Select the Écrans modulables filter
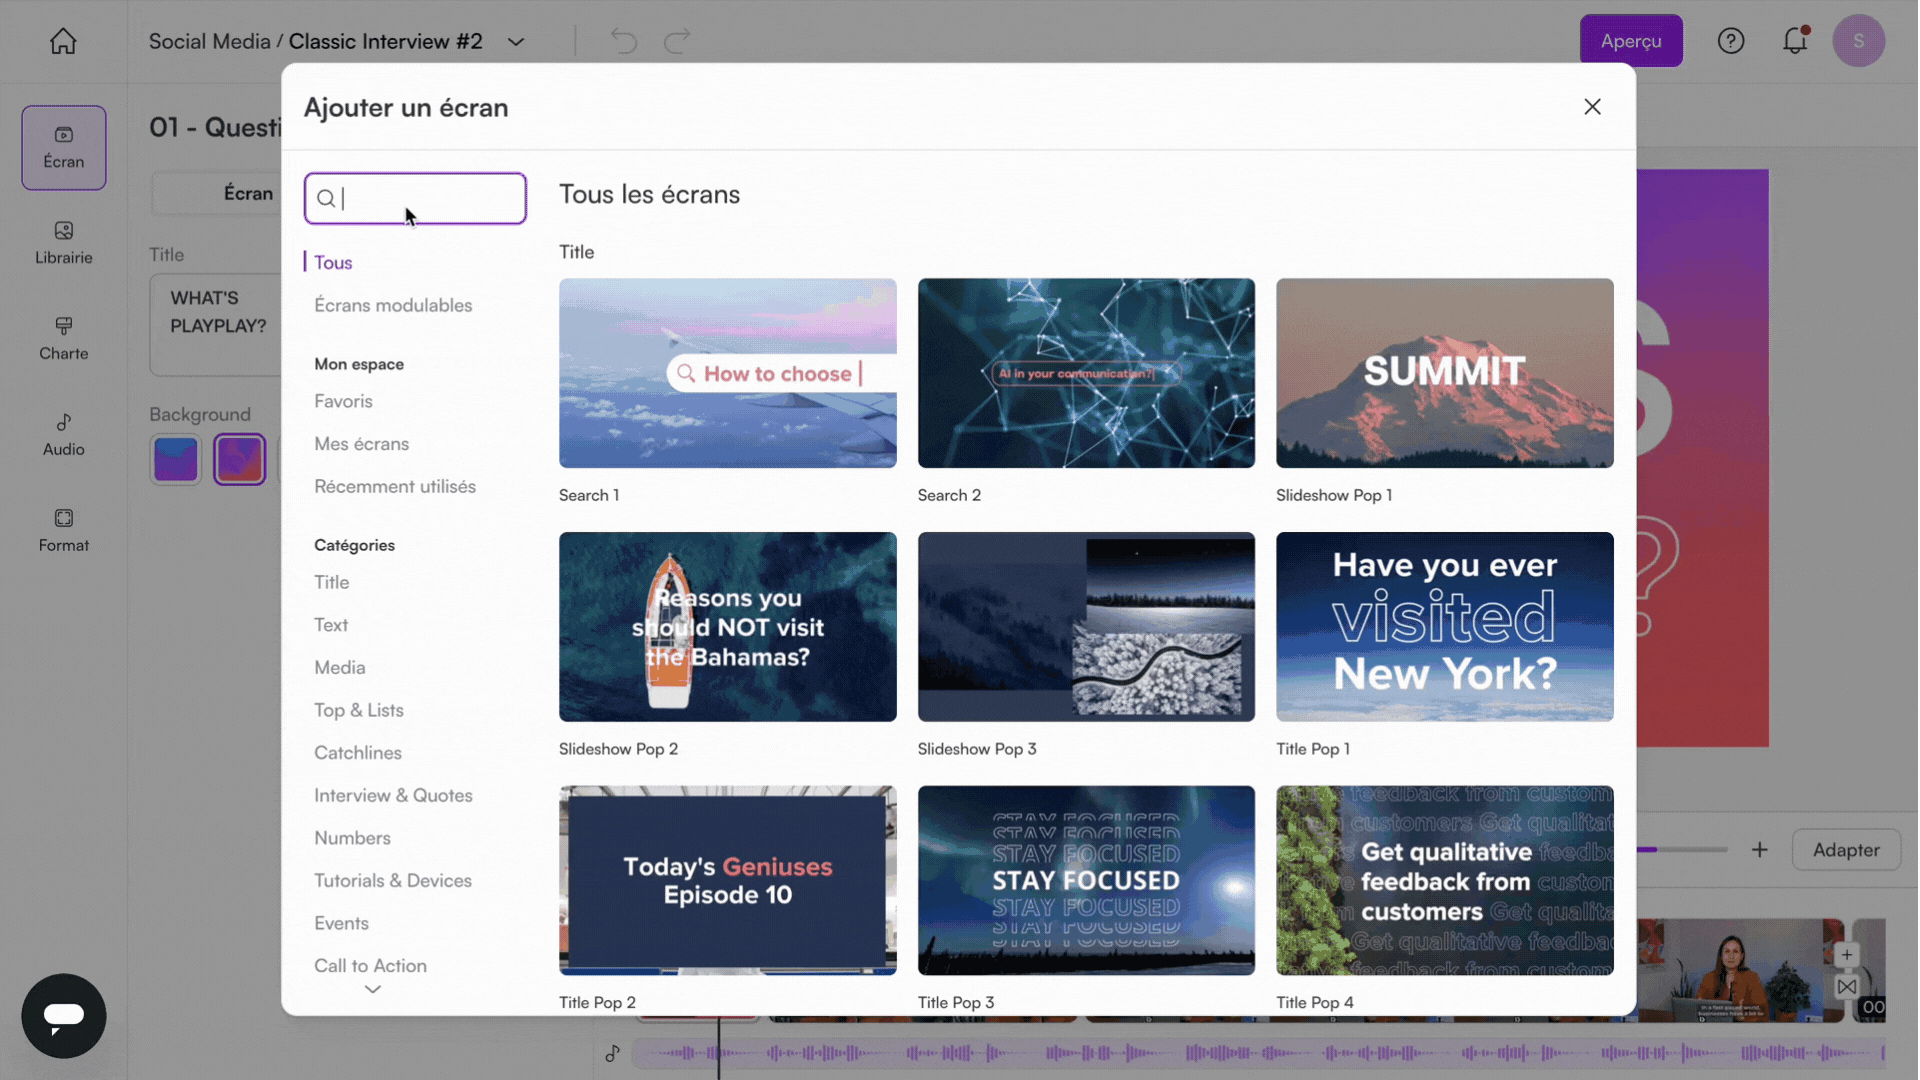1920x1080 pixels. pos(393,305)
